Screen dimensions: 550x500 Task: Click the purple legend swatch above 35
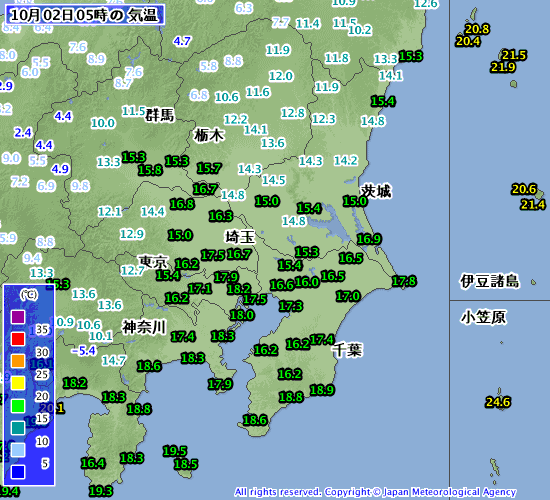(18, 317)
